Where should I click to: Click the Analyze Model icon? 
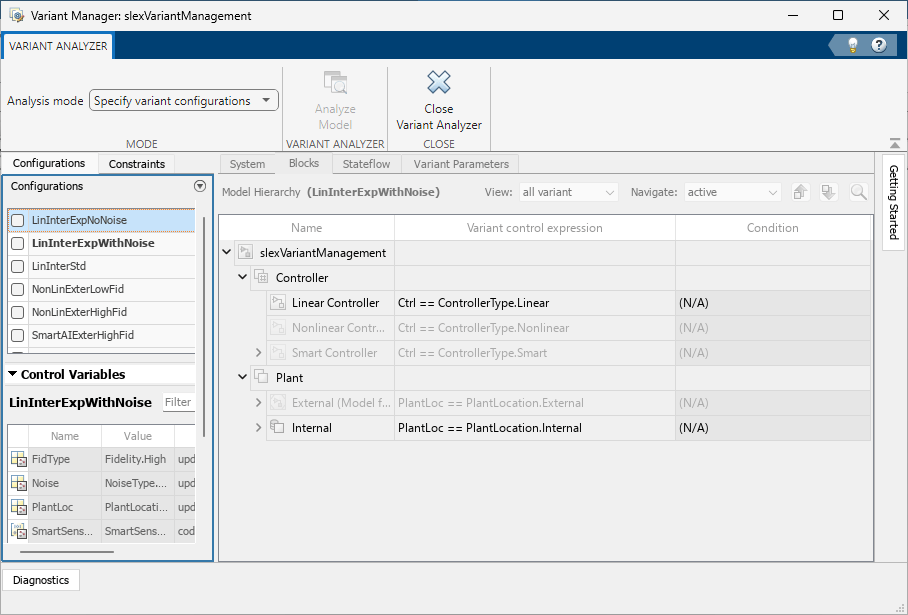(x=335, y=83)
